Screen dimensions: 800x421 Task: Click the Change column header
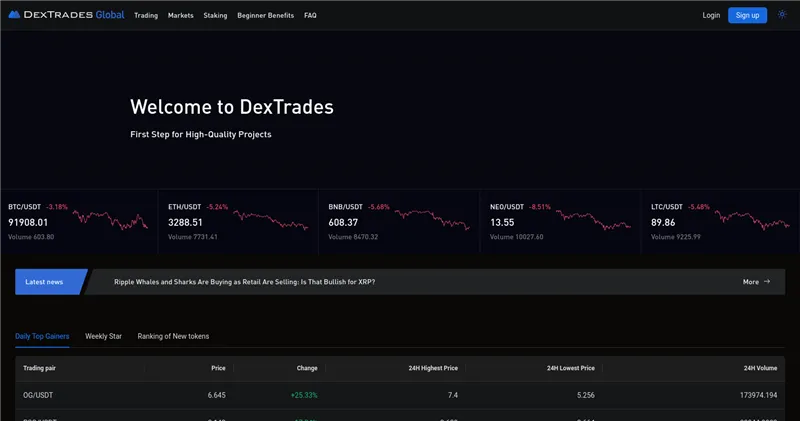coord(307,368)
